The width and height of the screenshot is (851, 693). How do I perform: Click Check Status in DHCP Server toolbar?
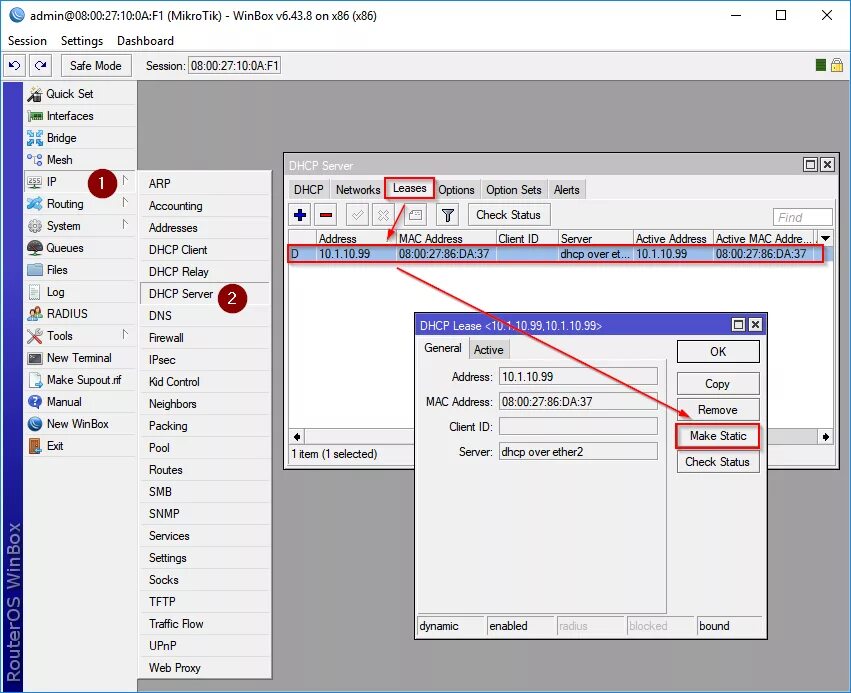(509, 215)
